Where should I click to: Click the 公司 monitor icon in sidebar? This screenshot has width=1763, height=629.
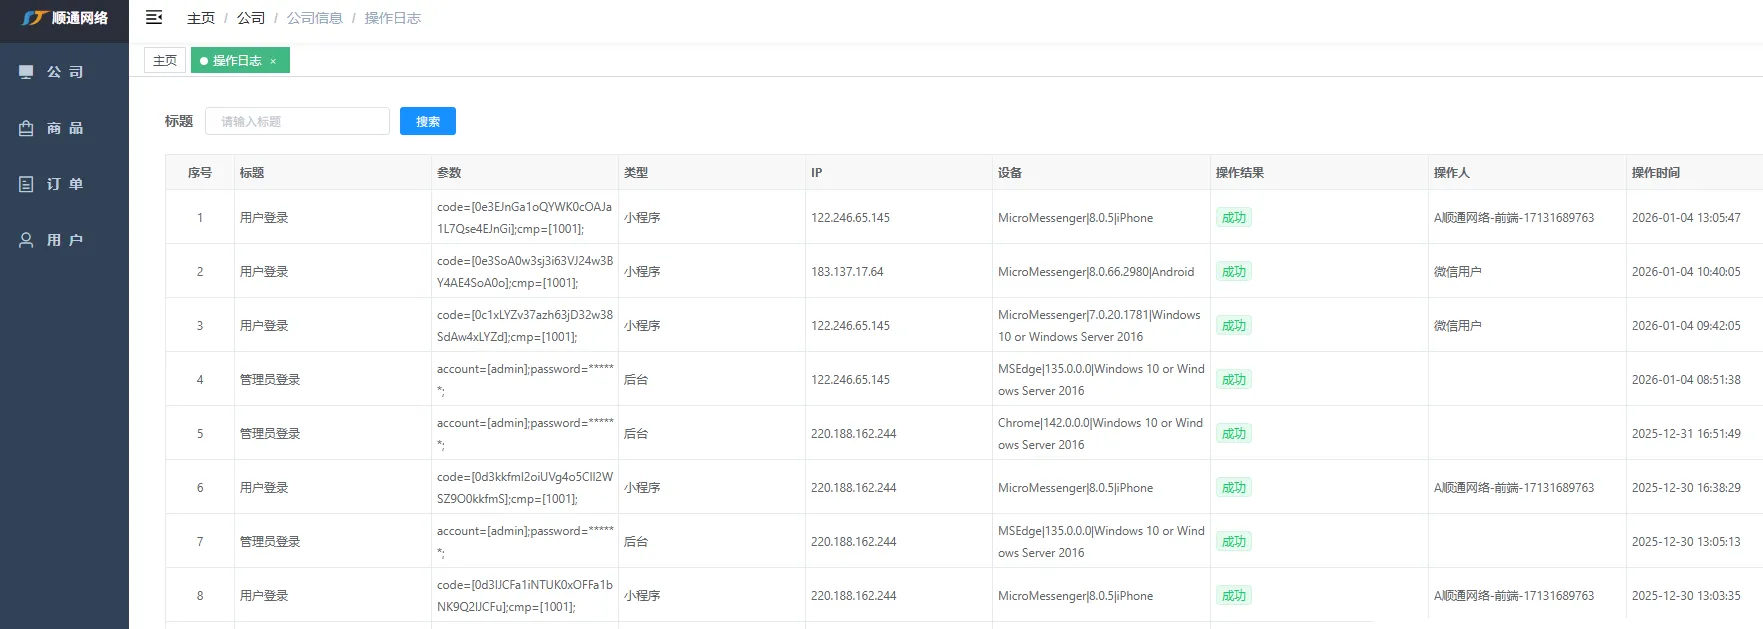tap(26, 72)
